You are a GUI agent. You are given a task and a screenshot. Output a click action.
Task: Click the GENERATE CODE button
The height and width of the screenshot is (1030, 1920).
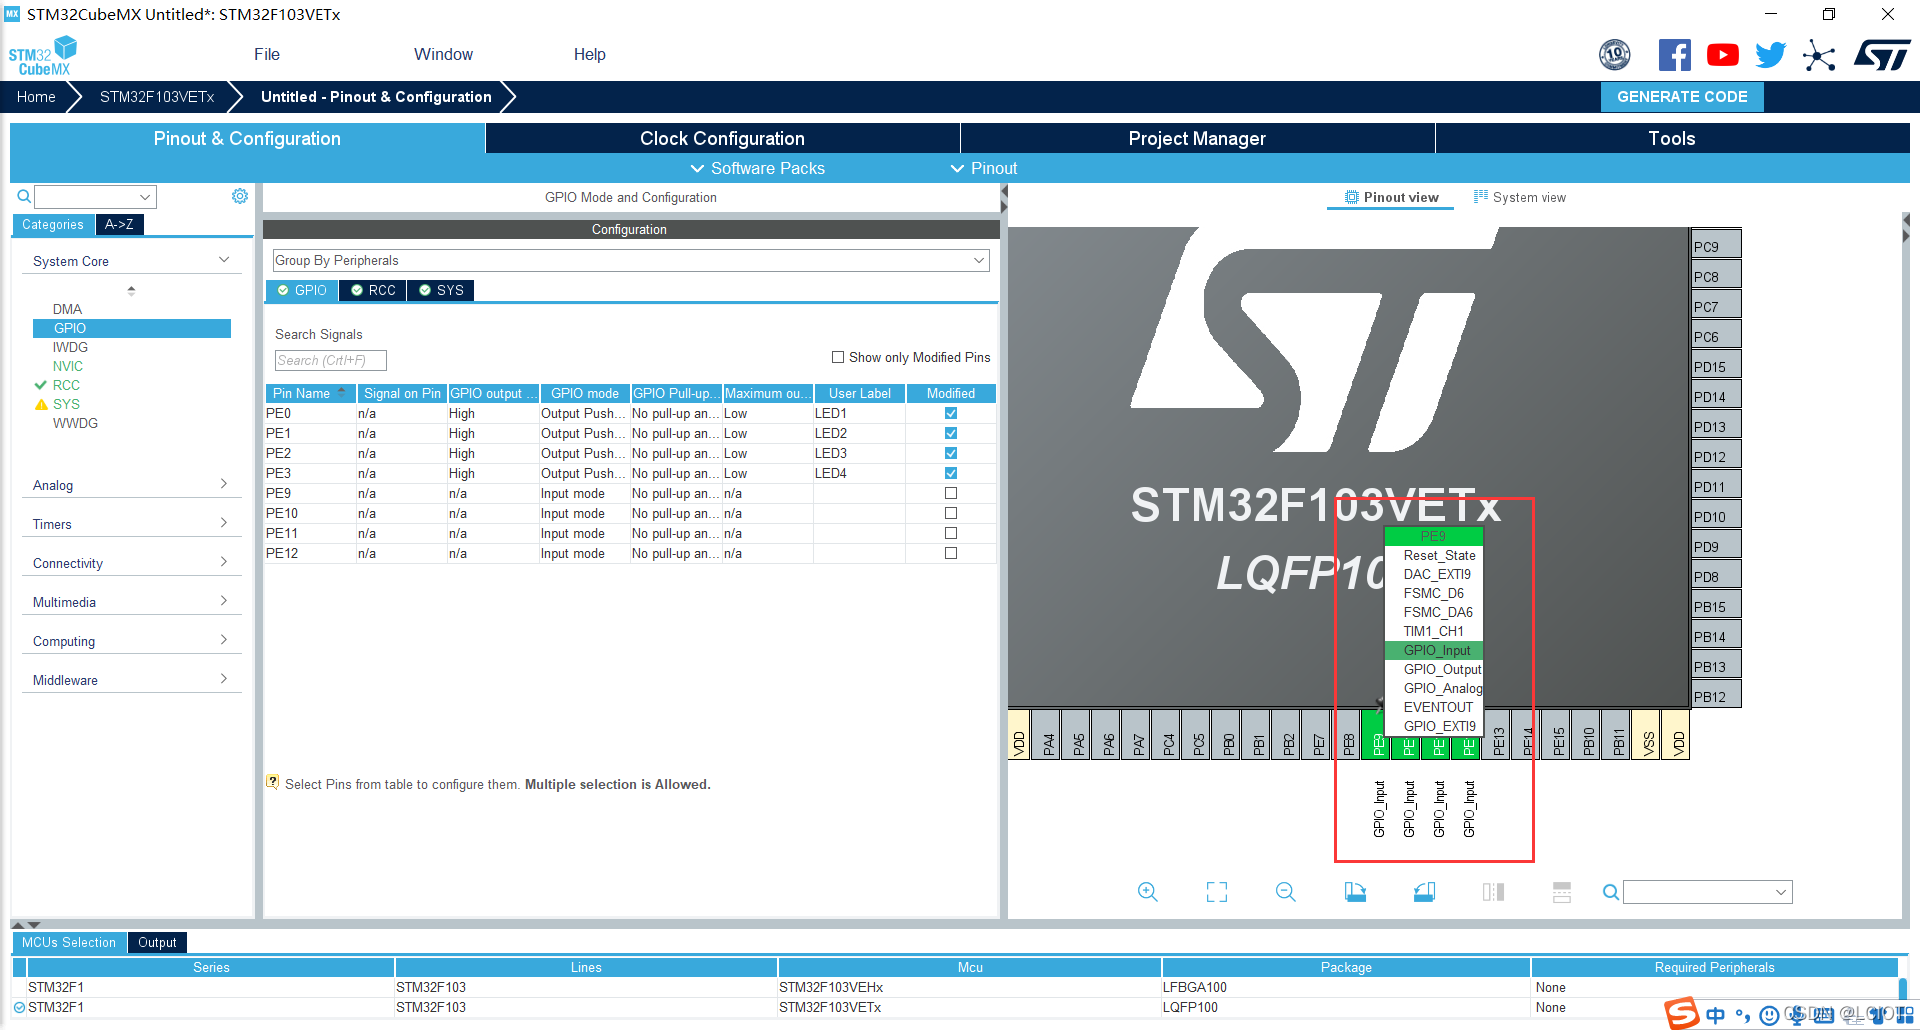[x=1682, y=97]
